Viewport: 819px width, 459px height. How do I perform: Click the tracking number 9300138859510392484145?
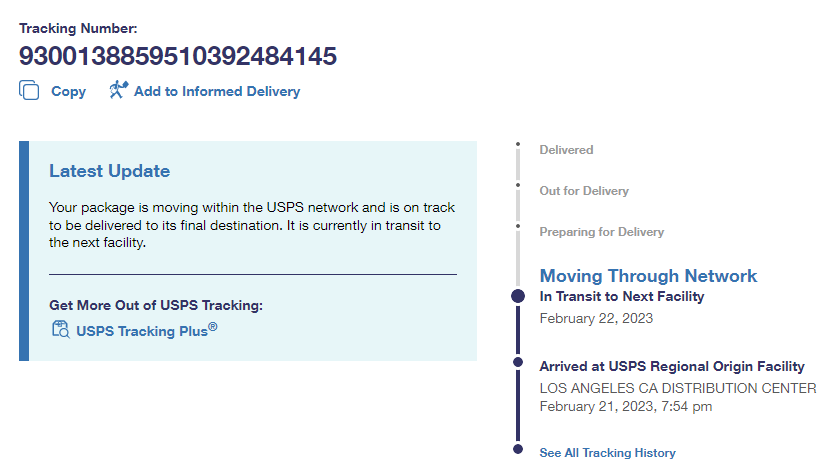178,56
